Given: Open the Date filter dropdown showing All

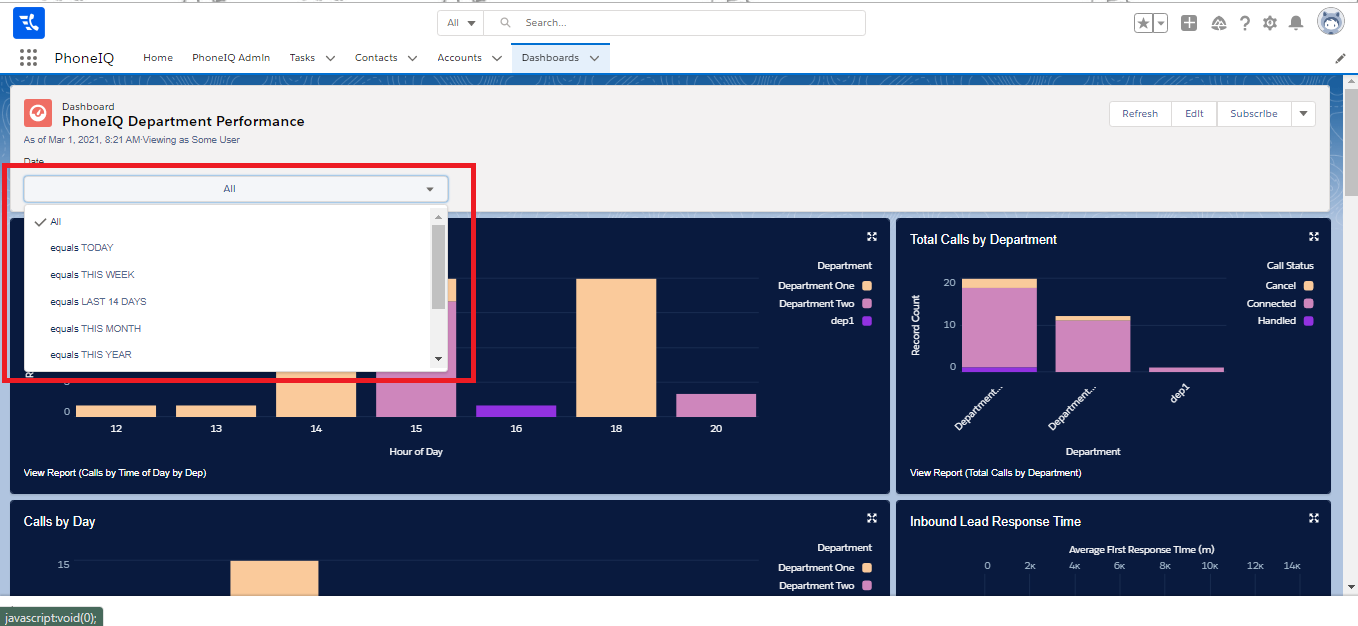Looking at the screenshot, I should [236, 189].
